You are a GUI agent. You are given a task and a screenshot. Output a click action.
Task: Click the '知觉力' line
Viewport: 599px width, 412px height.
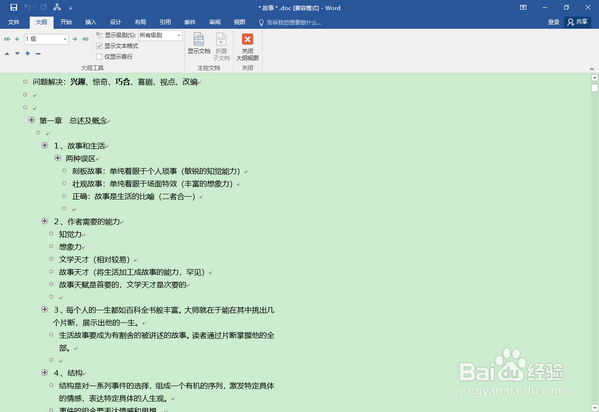72,234
